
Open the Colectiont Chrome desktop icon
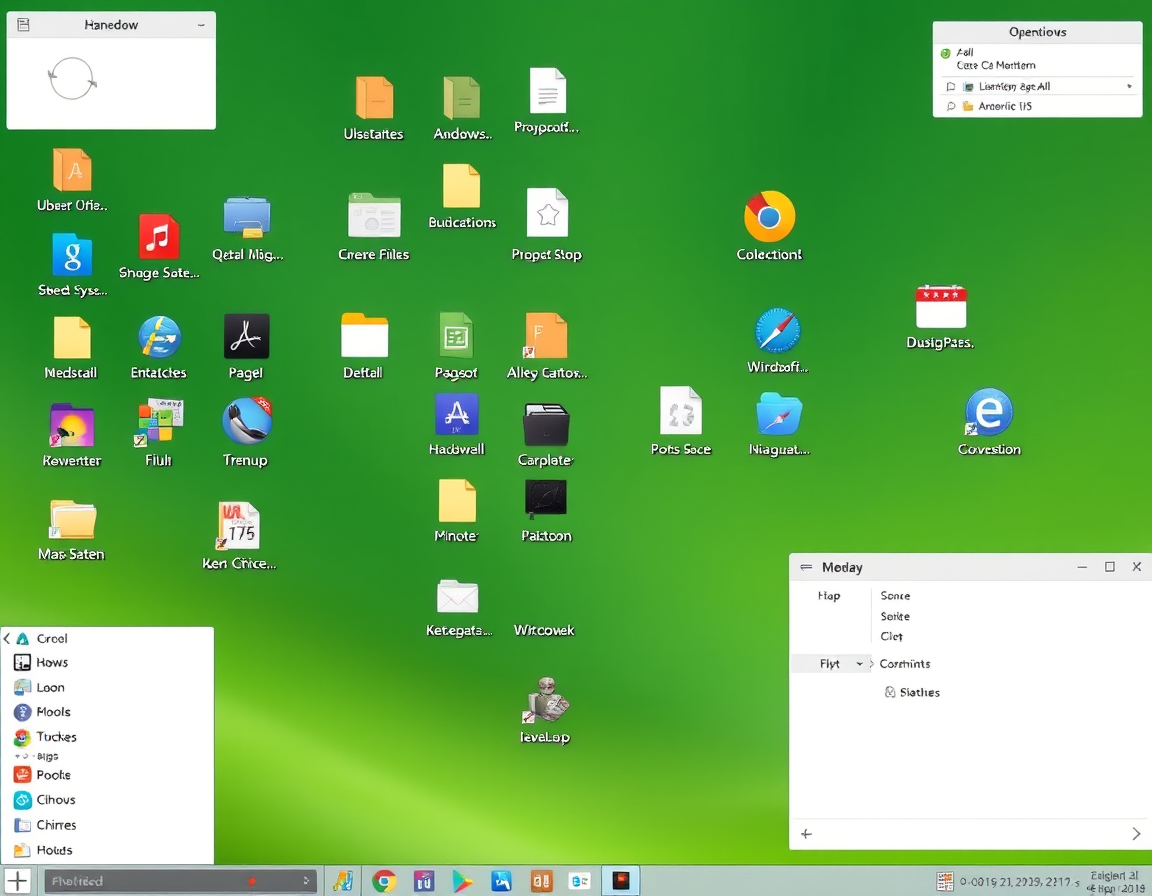(x=769, y=217)
